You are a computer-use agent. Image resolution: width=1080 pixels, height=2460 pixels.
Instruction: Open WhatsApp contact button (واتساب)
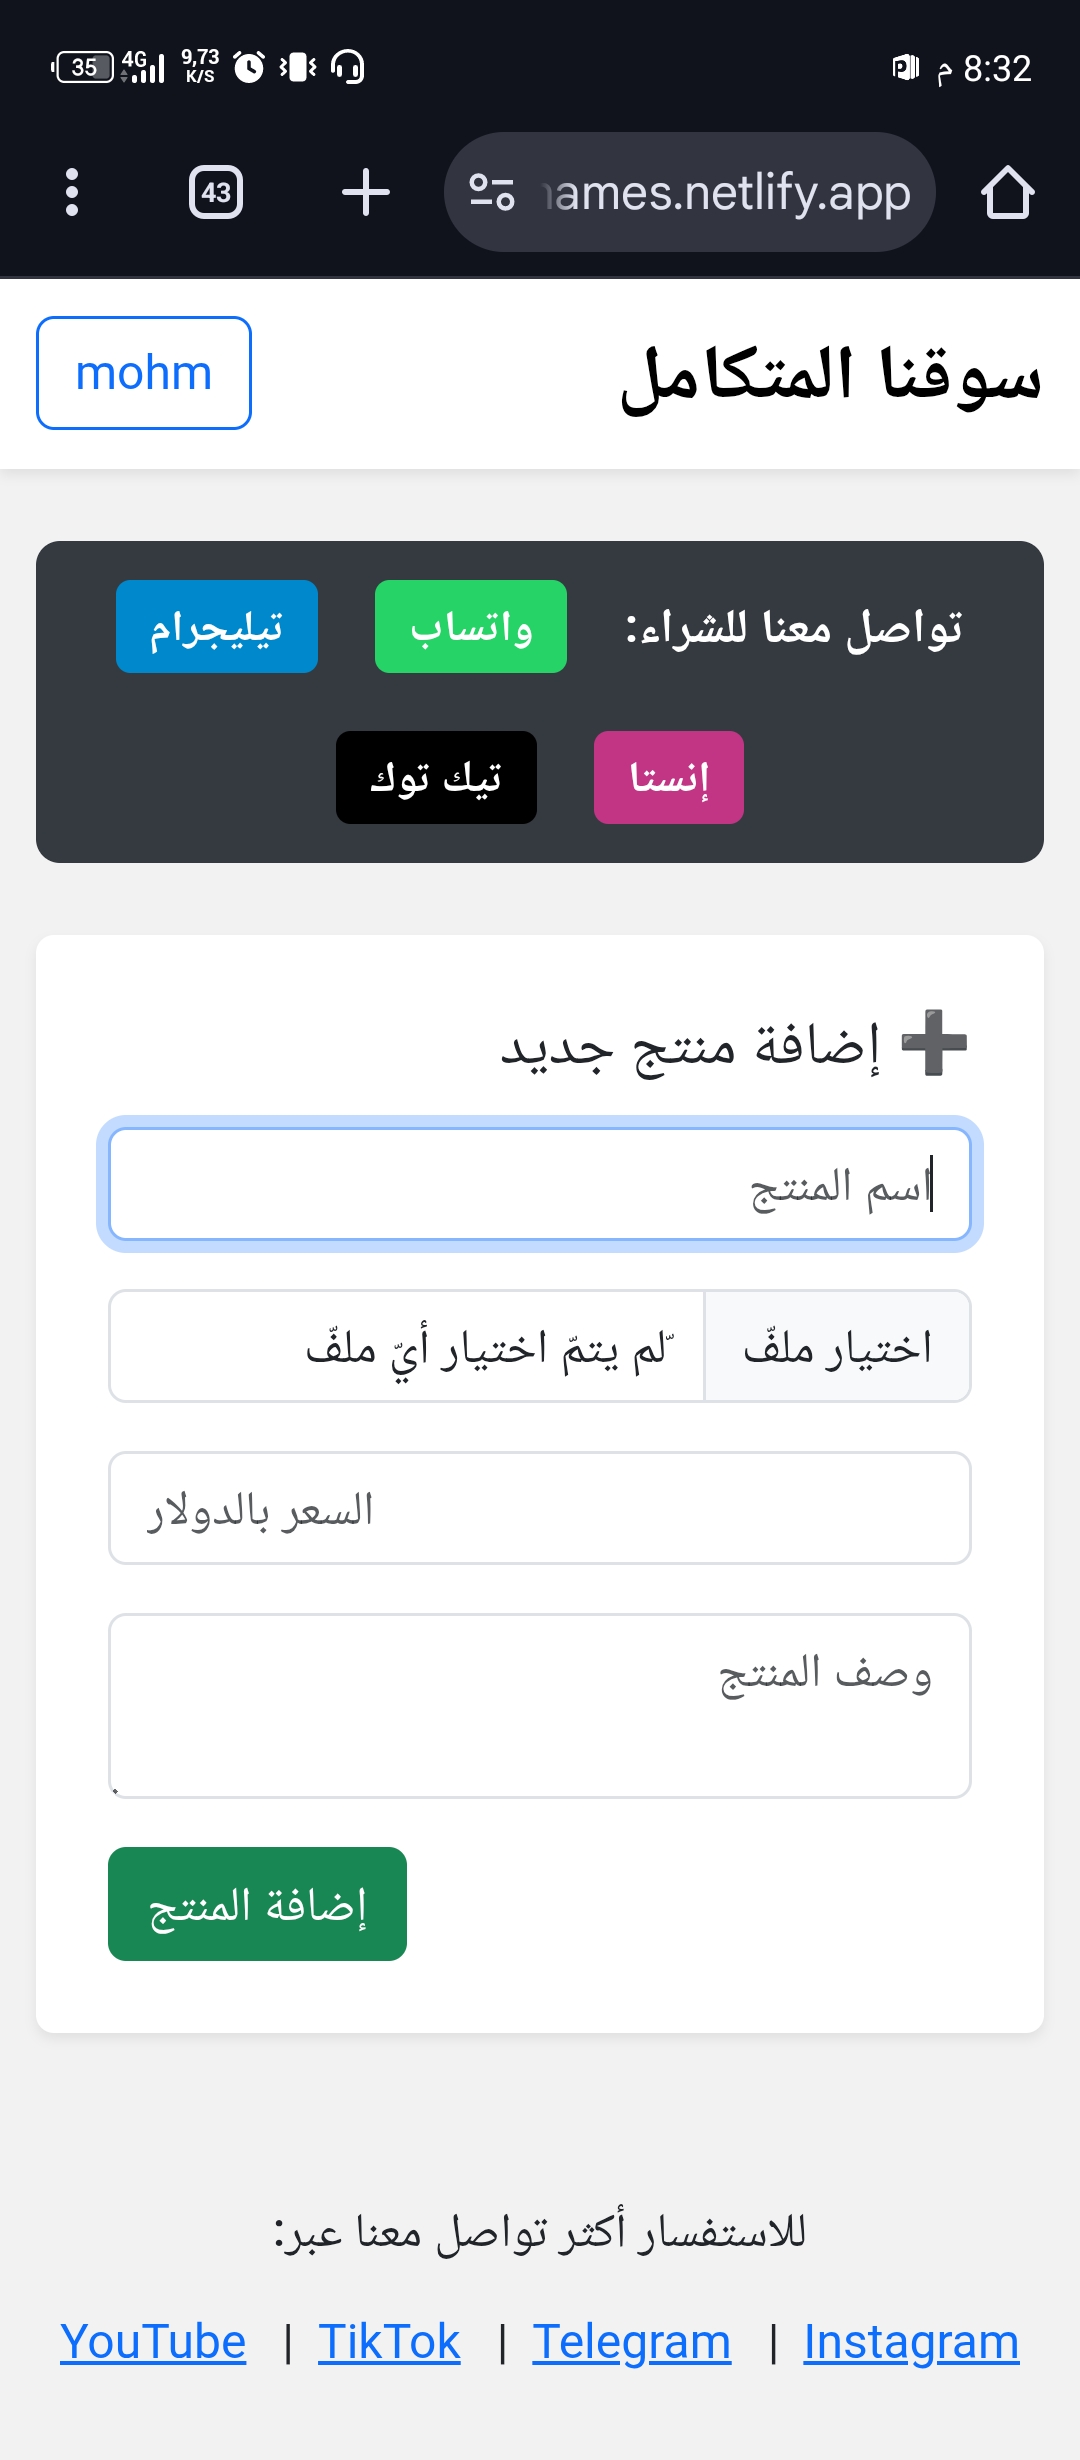pyautogui.click(x=471, y=627)
